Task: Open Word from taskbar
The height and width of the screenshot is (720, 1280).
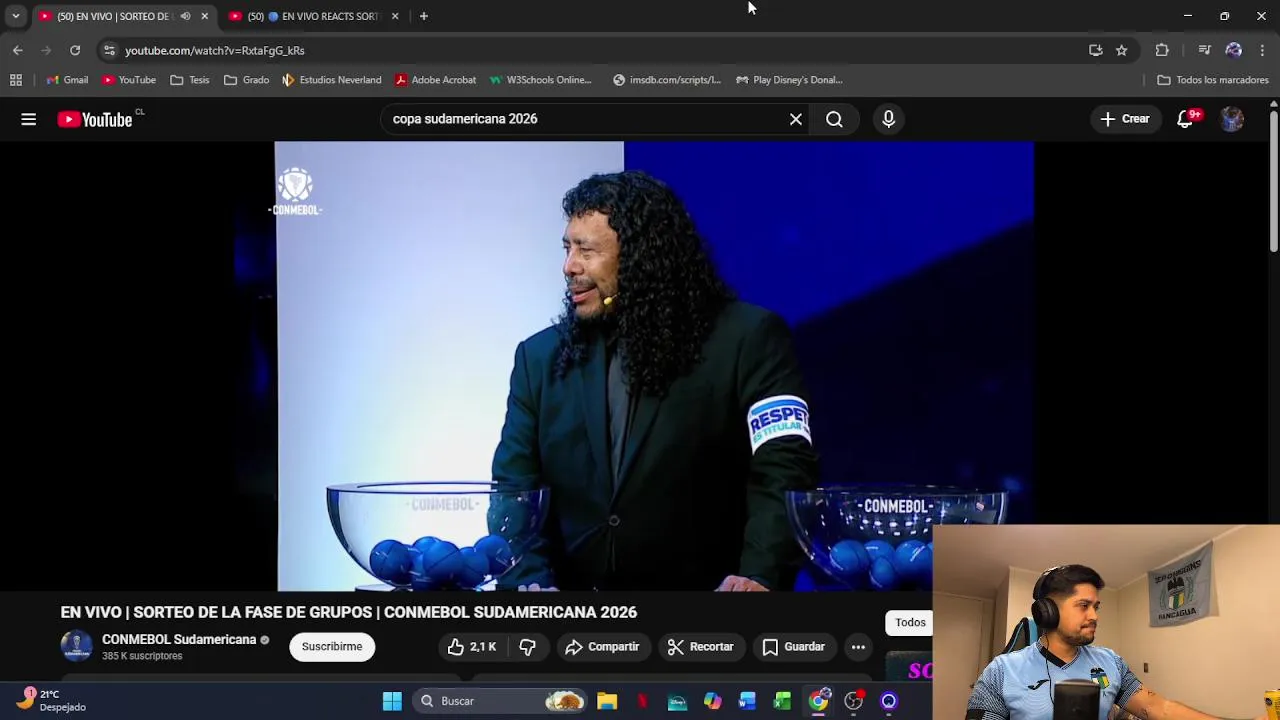Action: coord(747,701)
